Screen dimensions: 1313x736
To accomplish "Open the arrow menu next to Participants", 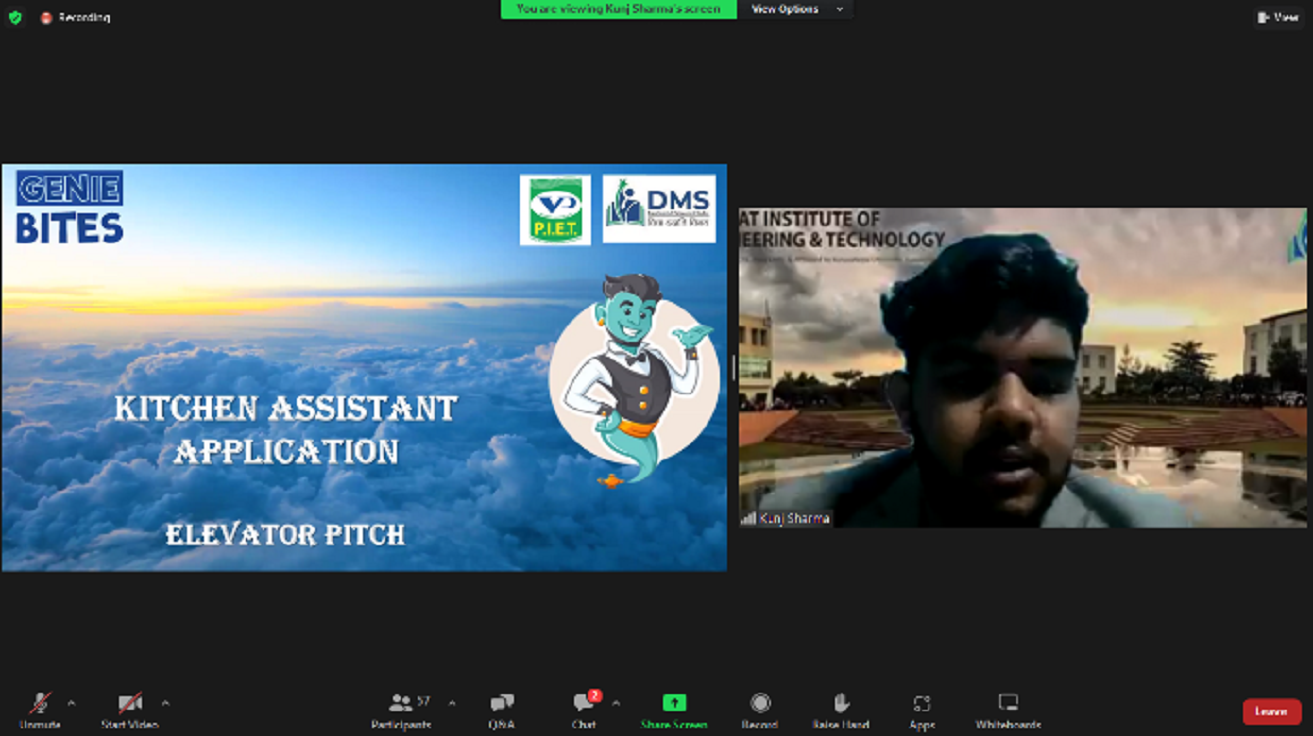I will pyautogui.click(x=452, y=703).
